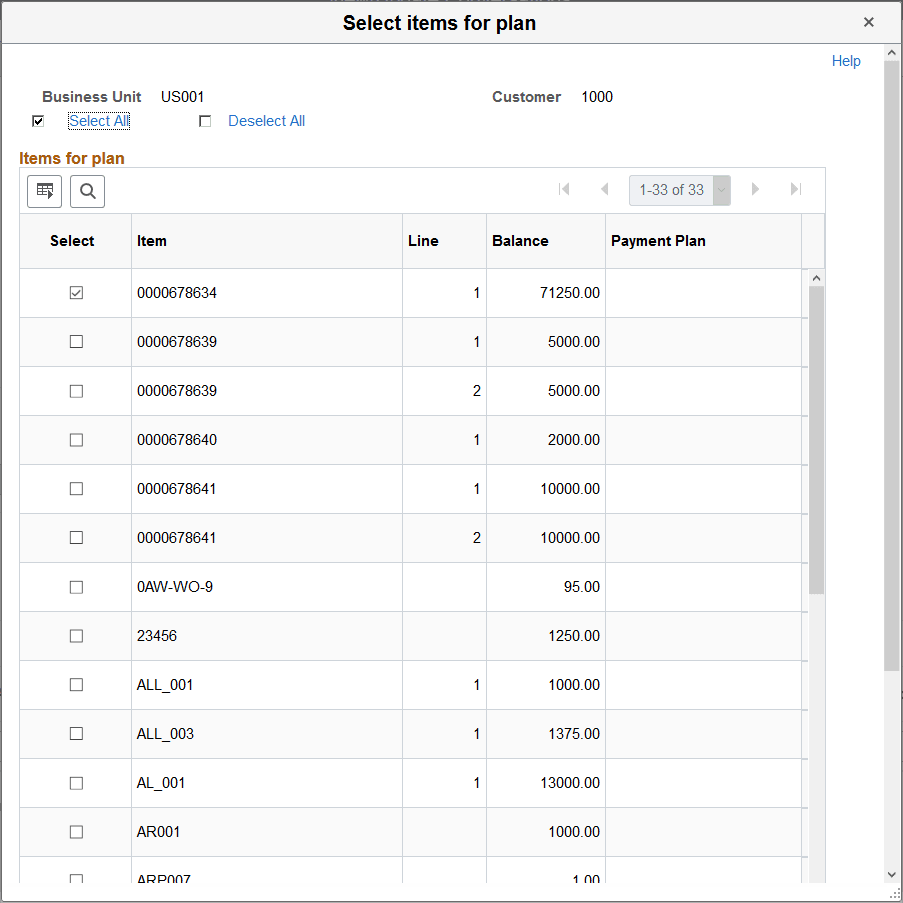This screenshot has width=903, height=903.
Task: Open the 1-33 of 33 row dropdown
Action: (x=722, y=189)
